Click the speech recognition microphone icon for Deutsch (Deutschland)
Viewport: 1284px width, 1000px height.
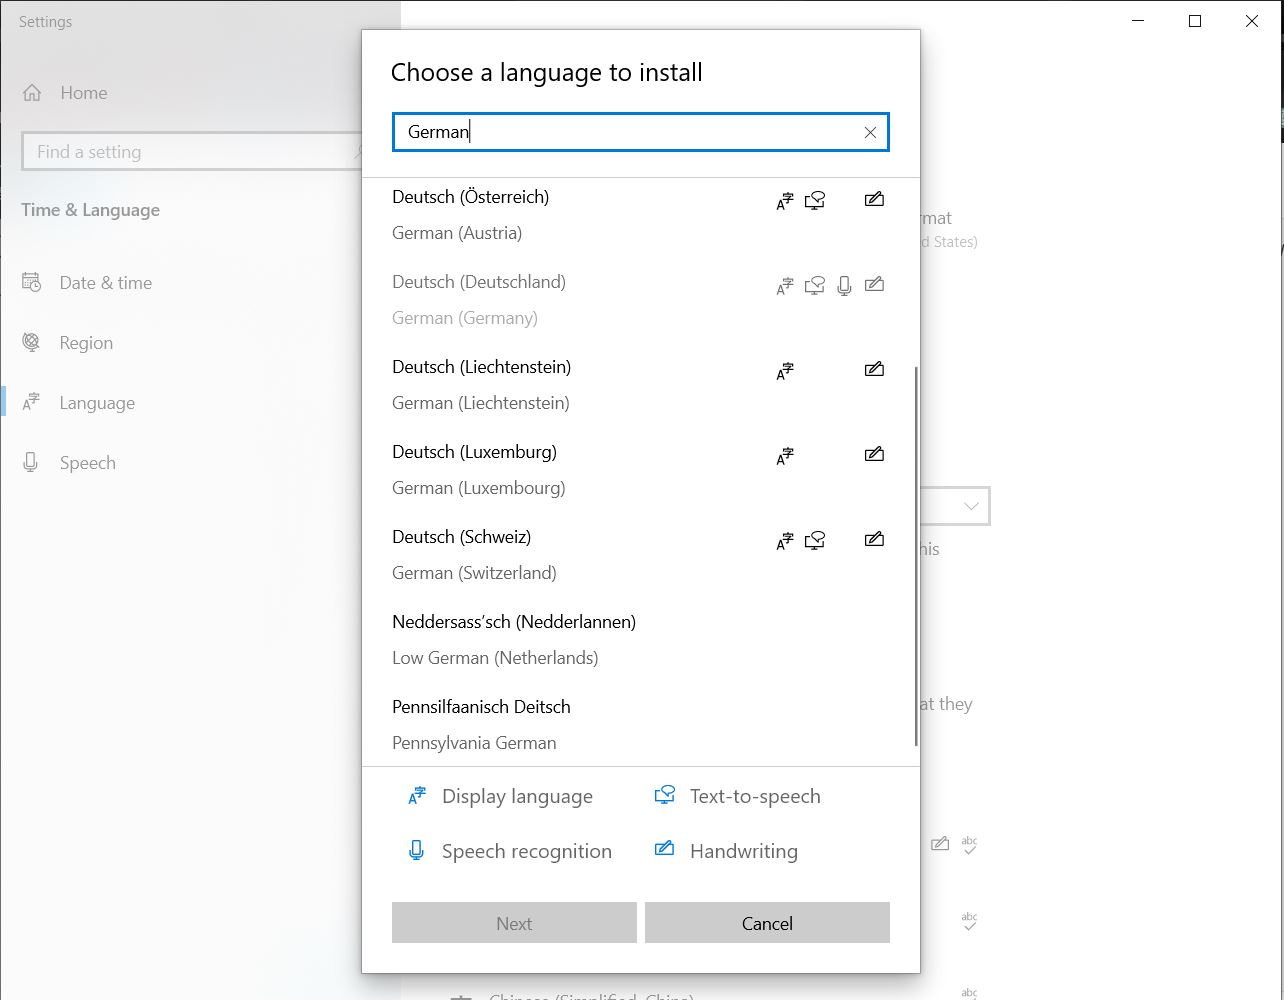(x=844, y=285)
